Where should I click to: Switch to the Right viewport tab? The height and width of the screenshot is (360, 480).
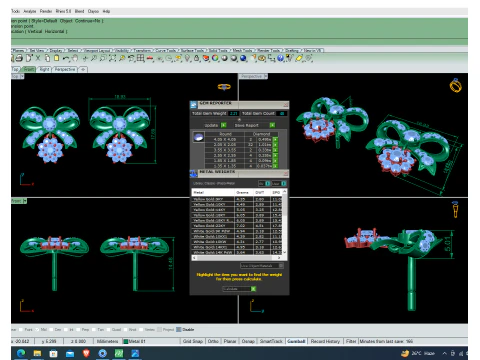[44, 69]
